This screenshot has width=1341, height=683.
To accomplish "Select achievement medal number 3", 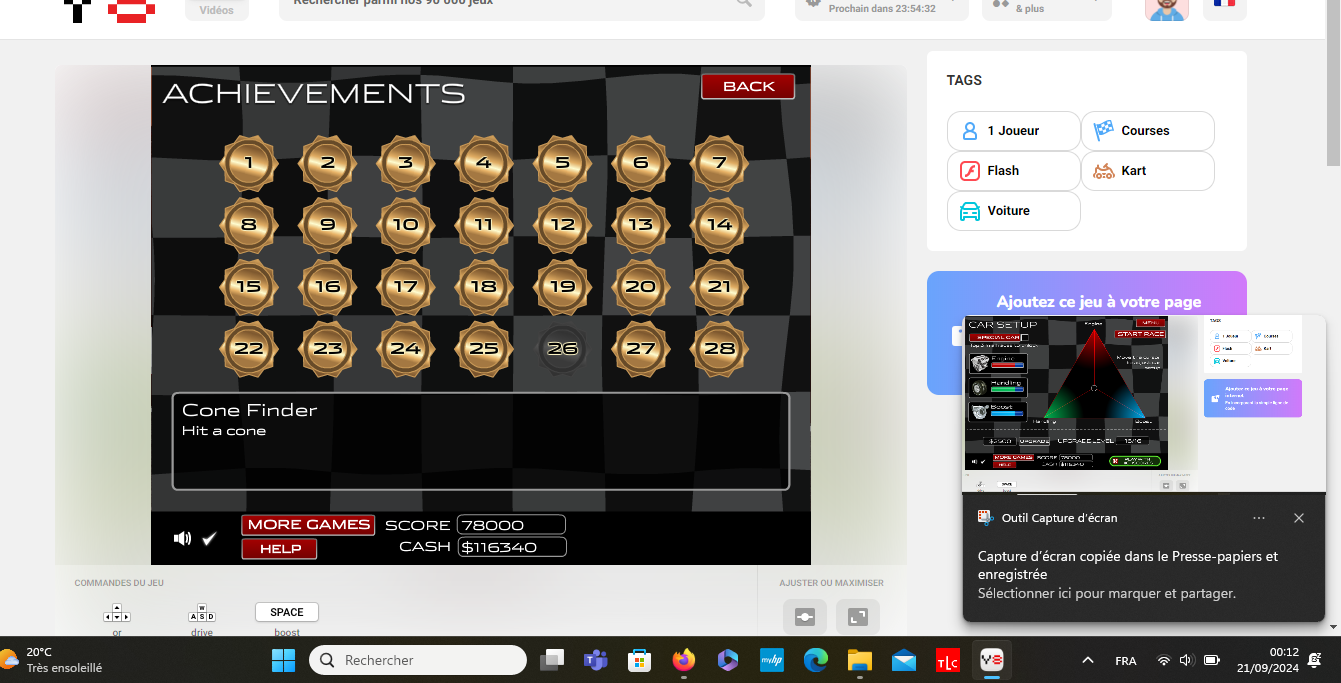I will (x=405, y=163).
